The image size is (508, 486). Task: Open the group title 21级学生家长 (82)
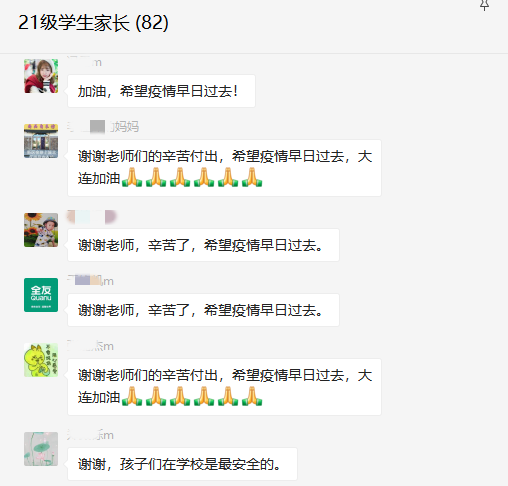tap(93, 23)
